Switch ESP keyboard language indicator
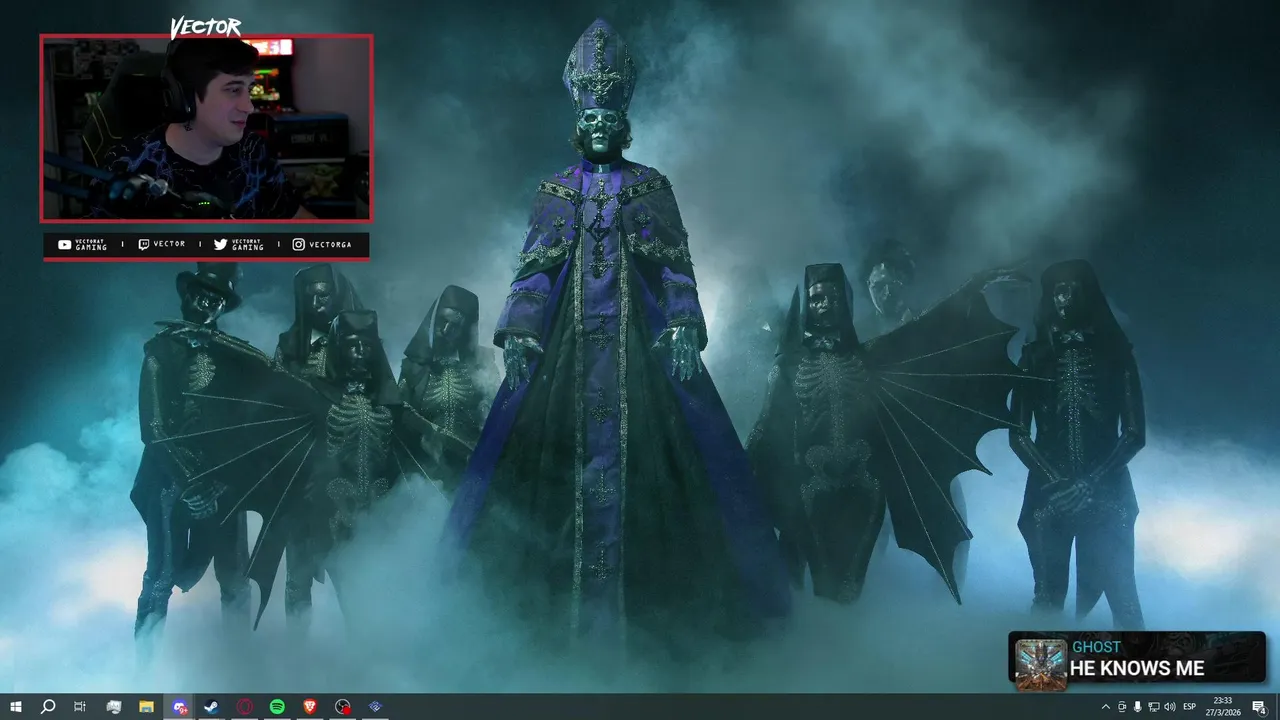The image size is (1280, 720). [x=1190, y=707]
